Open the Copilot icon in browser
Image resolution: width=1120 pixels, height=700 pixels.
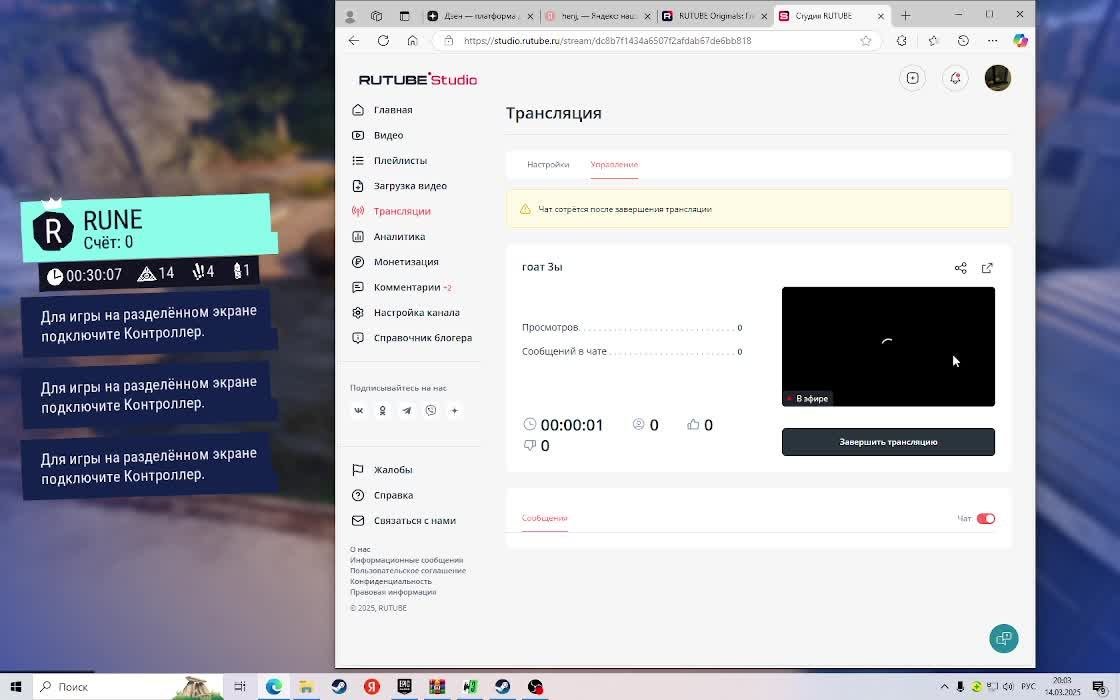(1021, 41)
